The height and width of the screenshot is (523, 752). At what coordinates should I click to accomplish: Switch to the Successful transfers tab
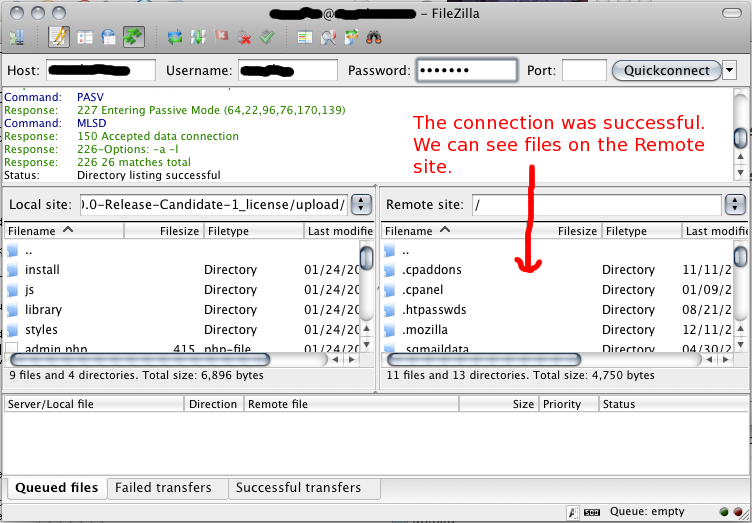(297, 488)
